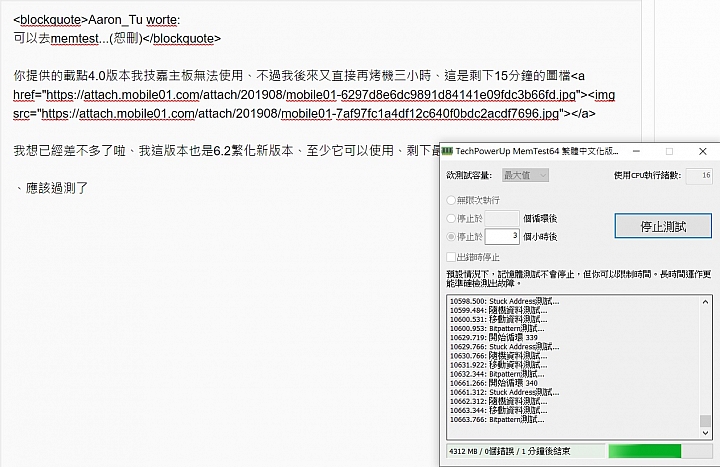Viewport: 720px width, 467px height.
Task: Click the hours input field showing 3
Action: point(502,236)
